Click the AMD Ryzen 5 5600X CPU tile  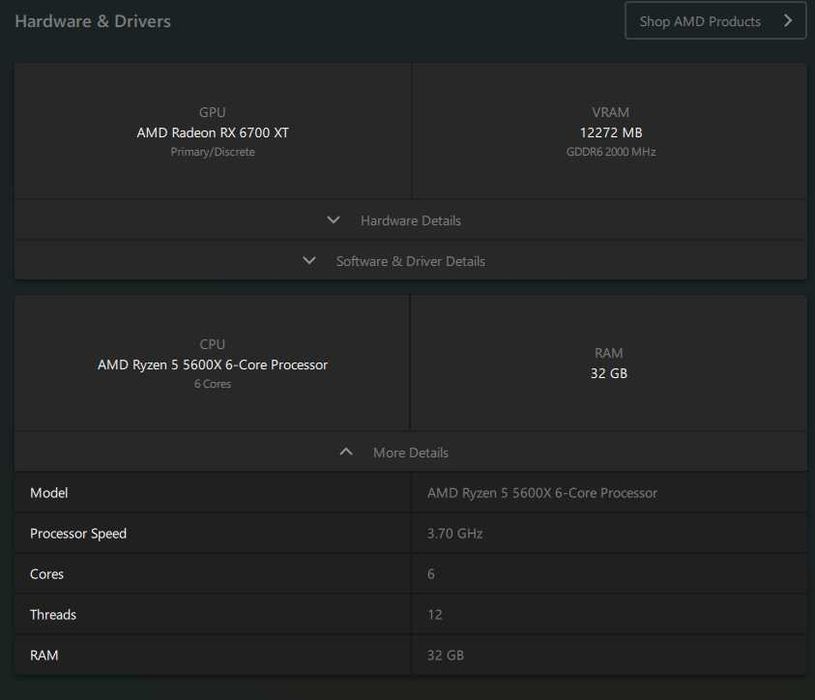[x=212, y=364]
